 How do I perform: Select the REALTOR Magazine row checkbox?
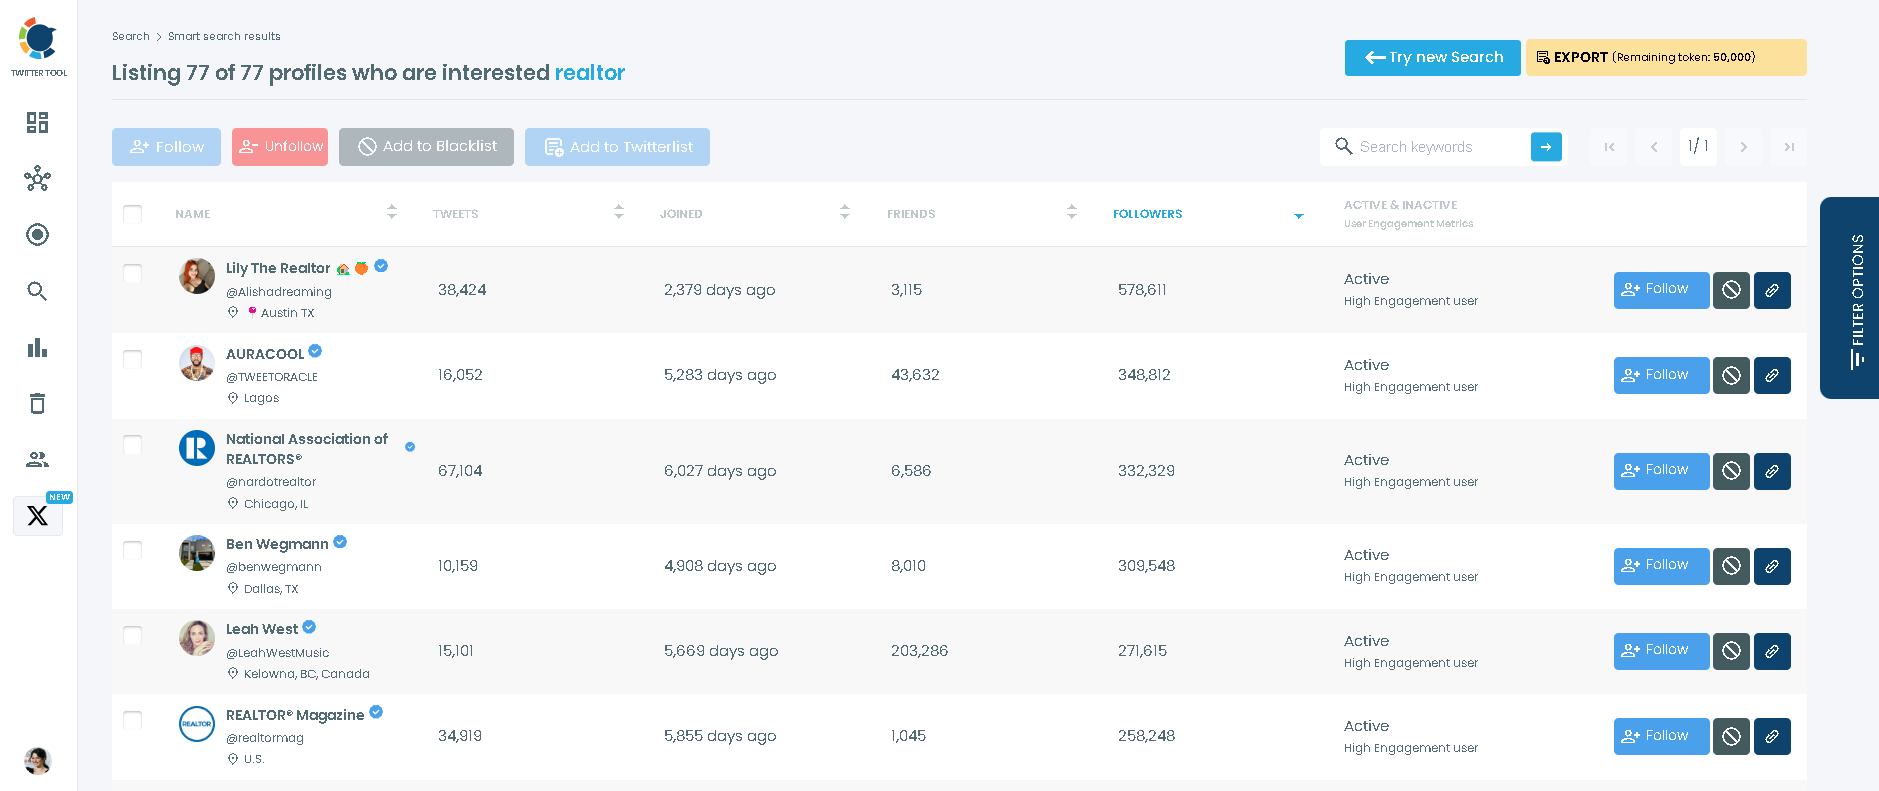[x=132, y=720]
